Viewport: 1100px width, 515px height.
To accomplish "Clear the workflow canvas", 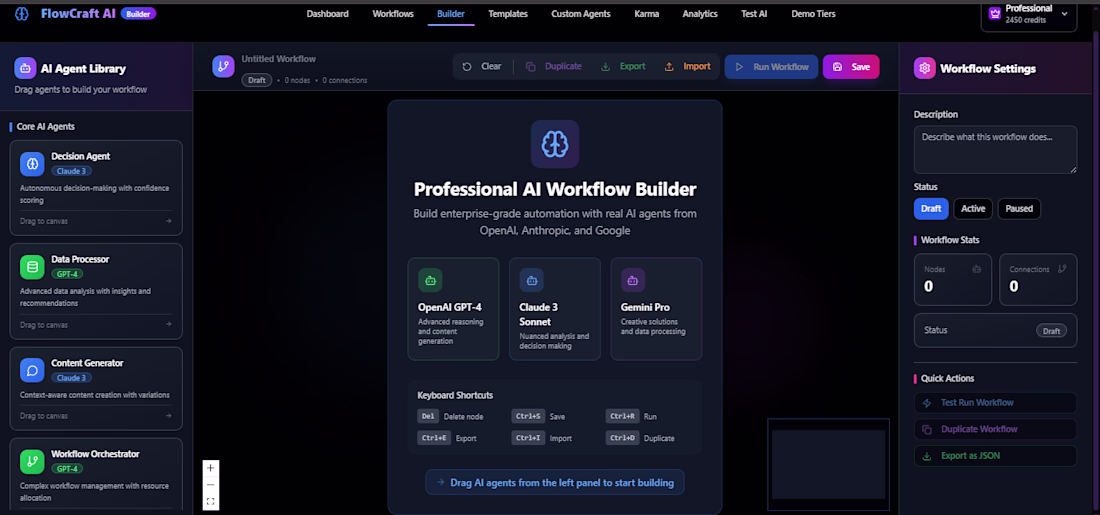I will click(482, 67).
